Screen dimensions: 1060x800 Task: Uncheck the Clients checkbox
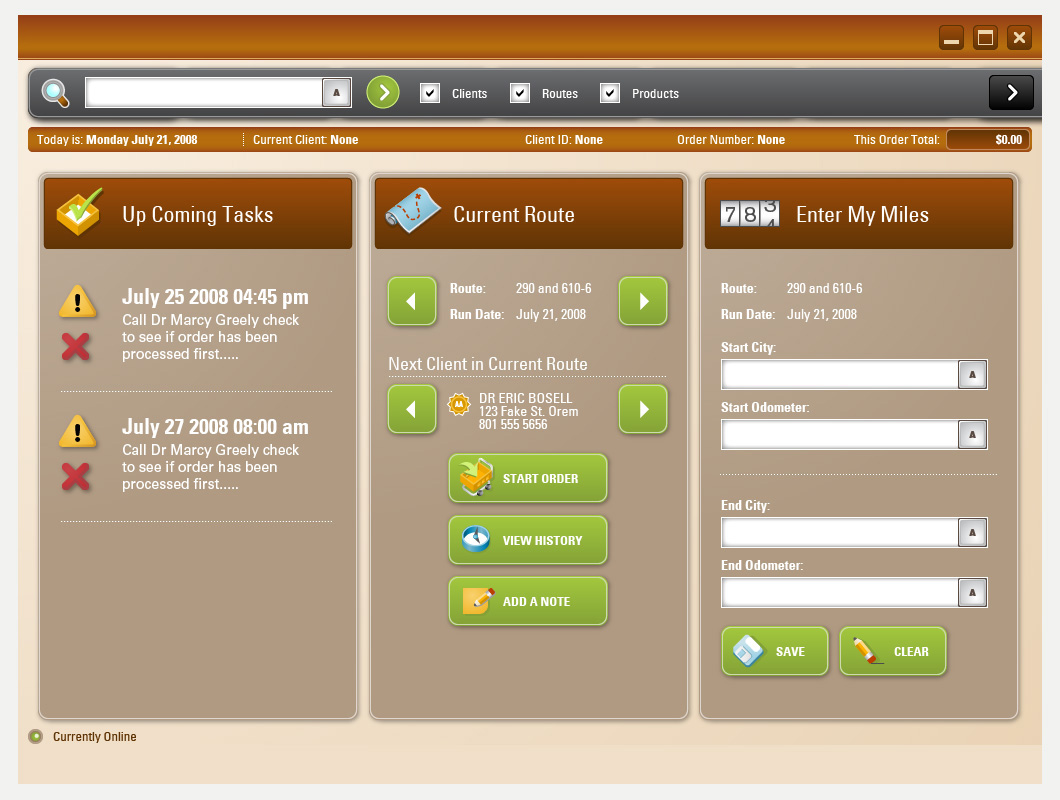430,93
